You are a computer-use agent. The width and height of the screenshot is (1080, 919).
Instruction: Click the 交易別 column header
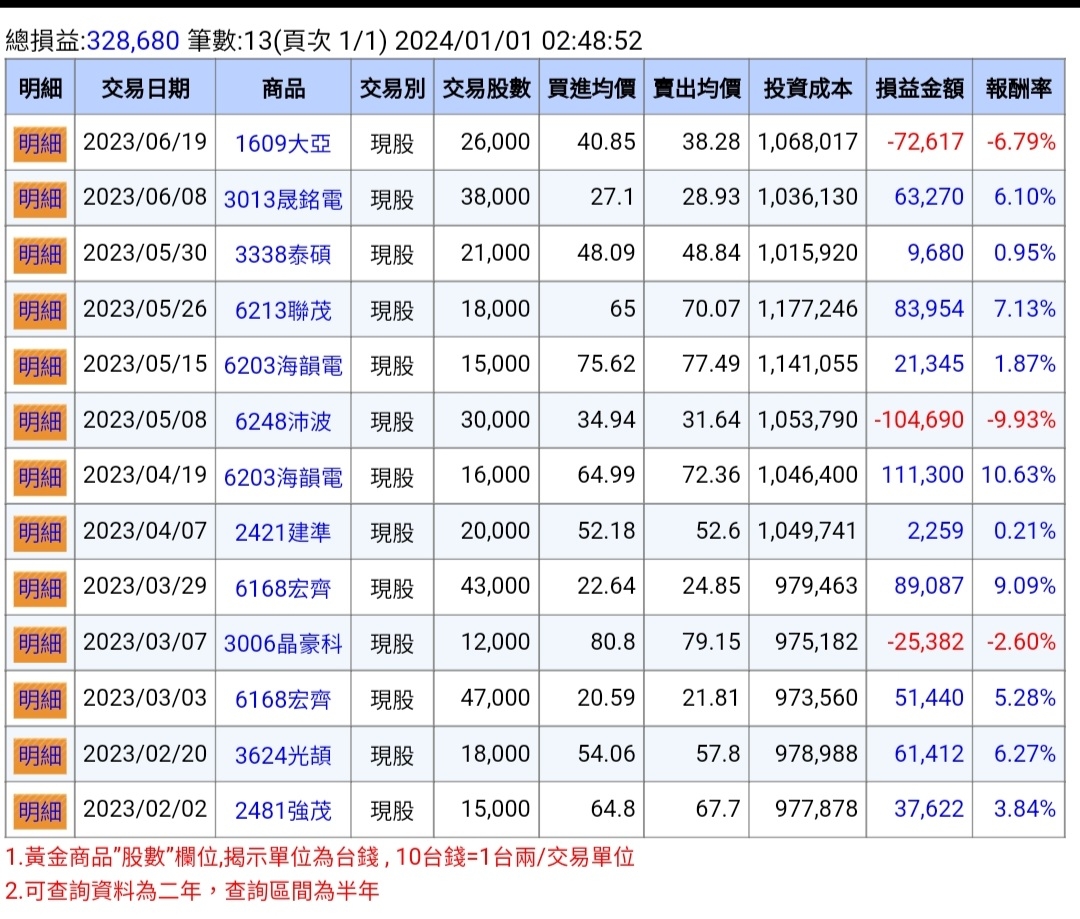(393, 87)
